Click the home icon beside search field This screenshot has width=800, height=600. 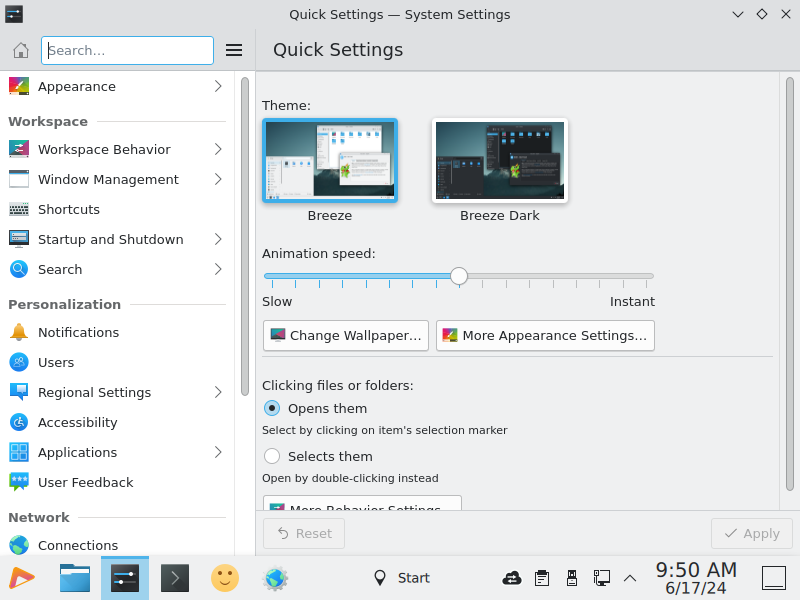click(x=20, y=50)
